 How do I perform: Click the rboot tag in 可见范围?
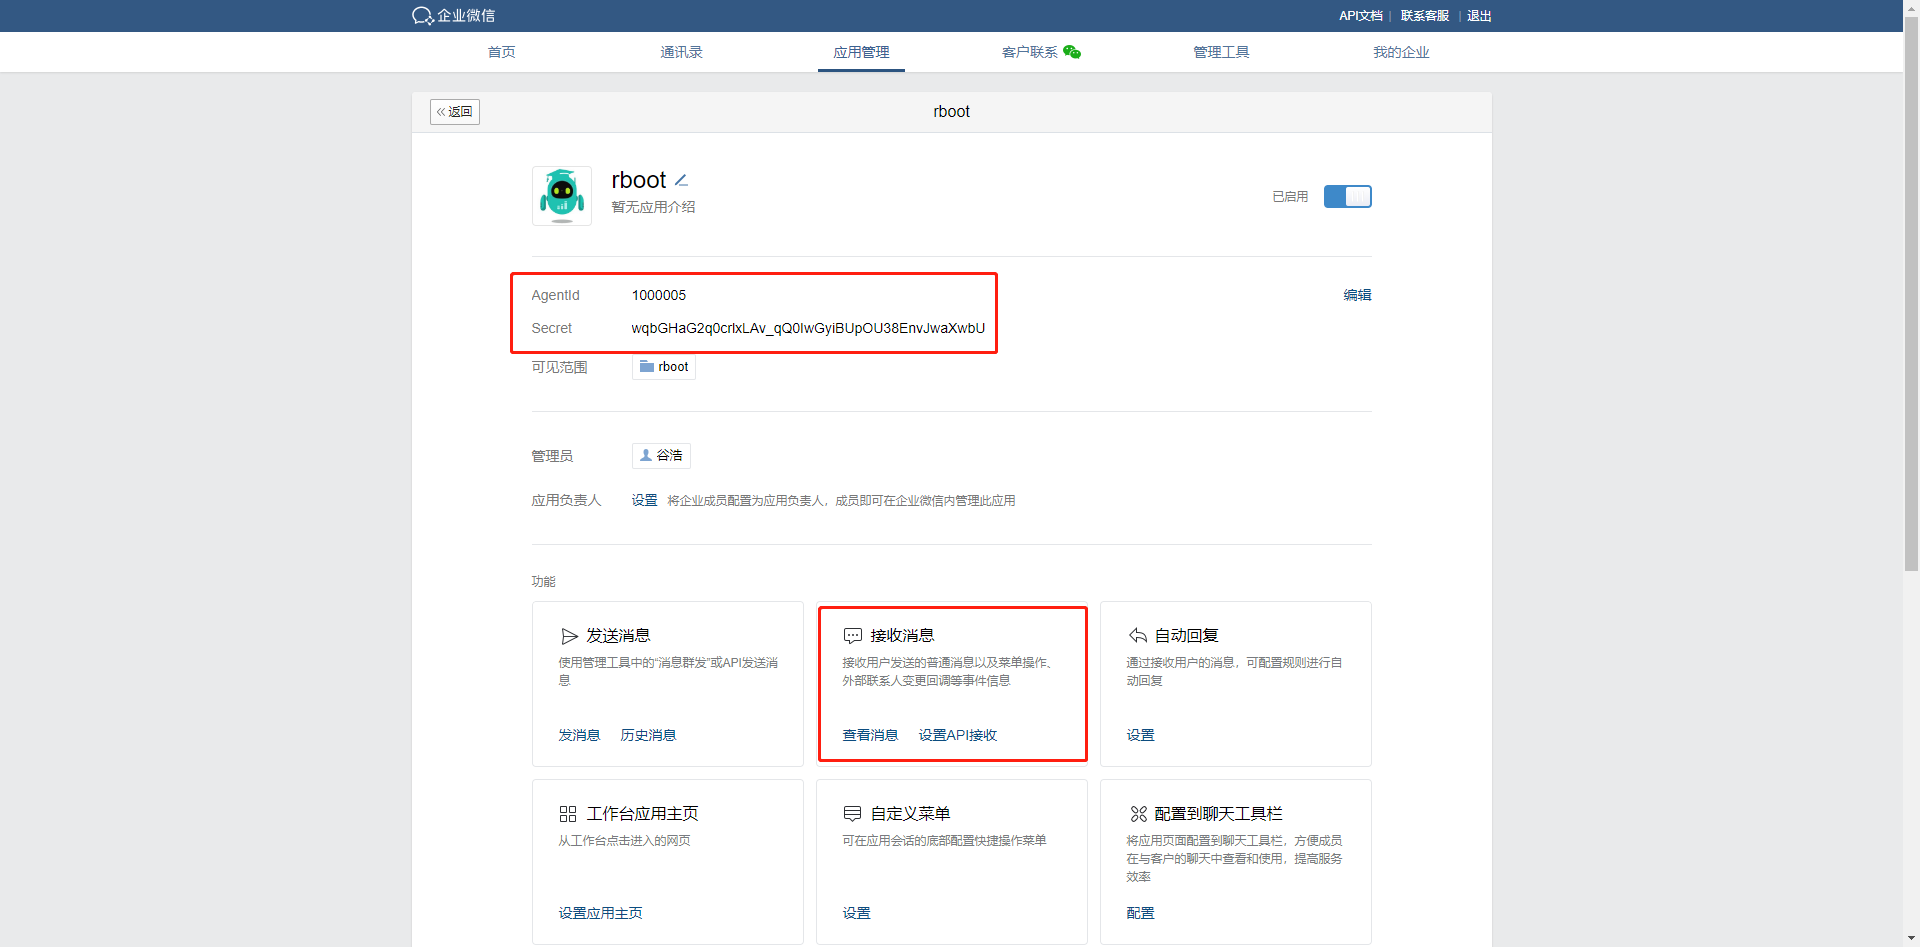click(x=664, y=367)
